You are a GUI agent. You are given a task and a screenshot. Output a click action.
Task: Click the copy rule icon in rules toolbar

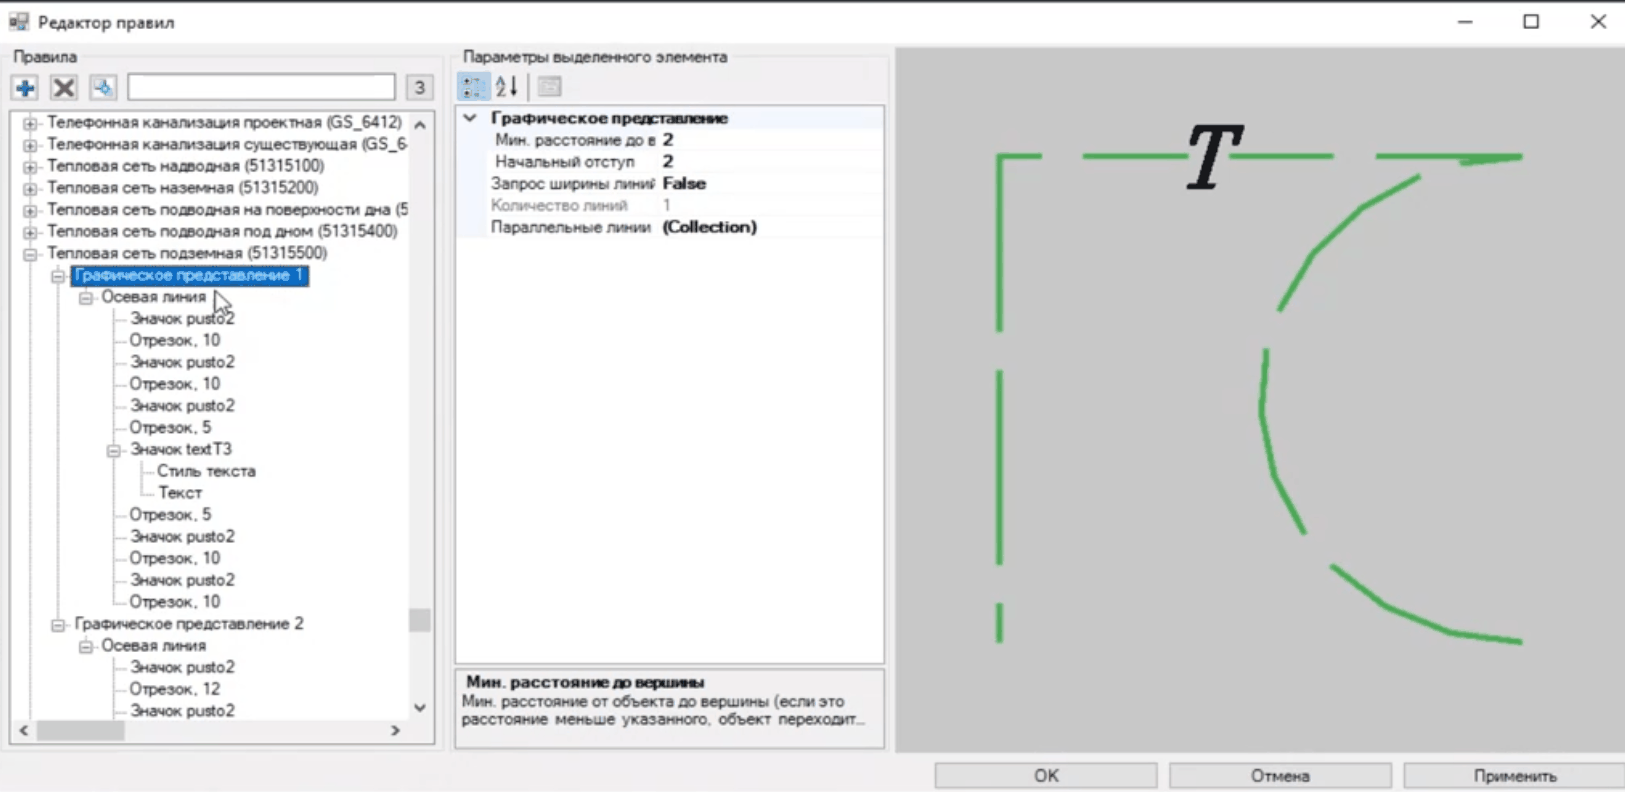click(x=103, y=88)
